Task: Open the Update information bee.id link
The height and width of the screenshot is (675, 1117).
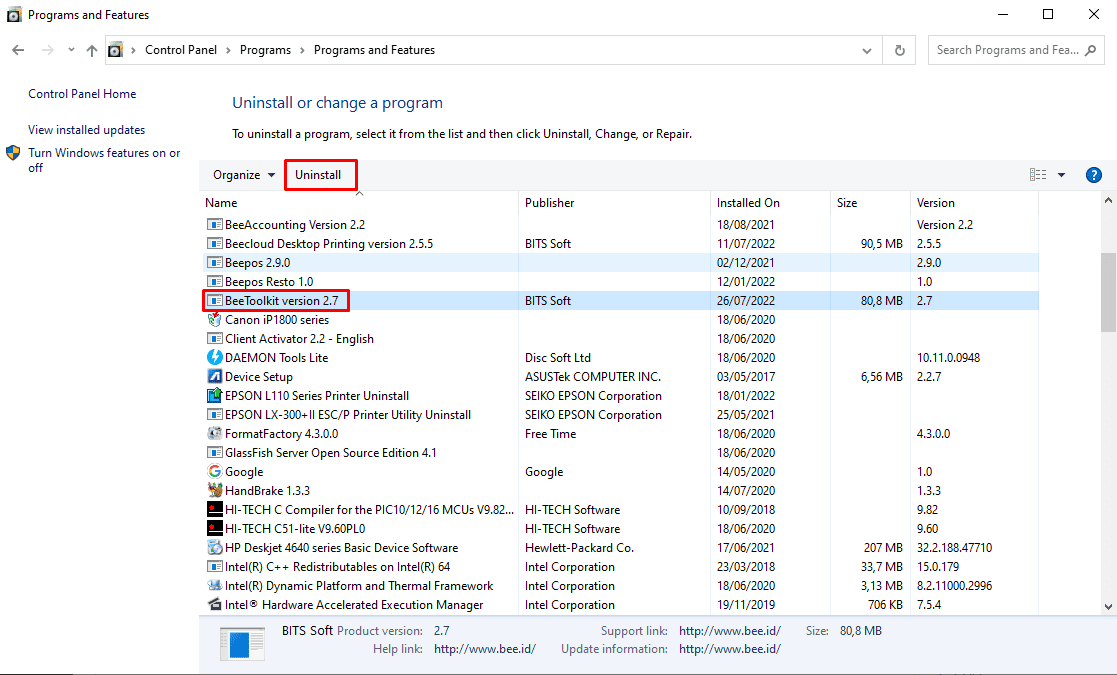Action: point(729,649)
